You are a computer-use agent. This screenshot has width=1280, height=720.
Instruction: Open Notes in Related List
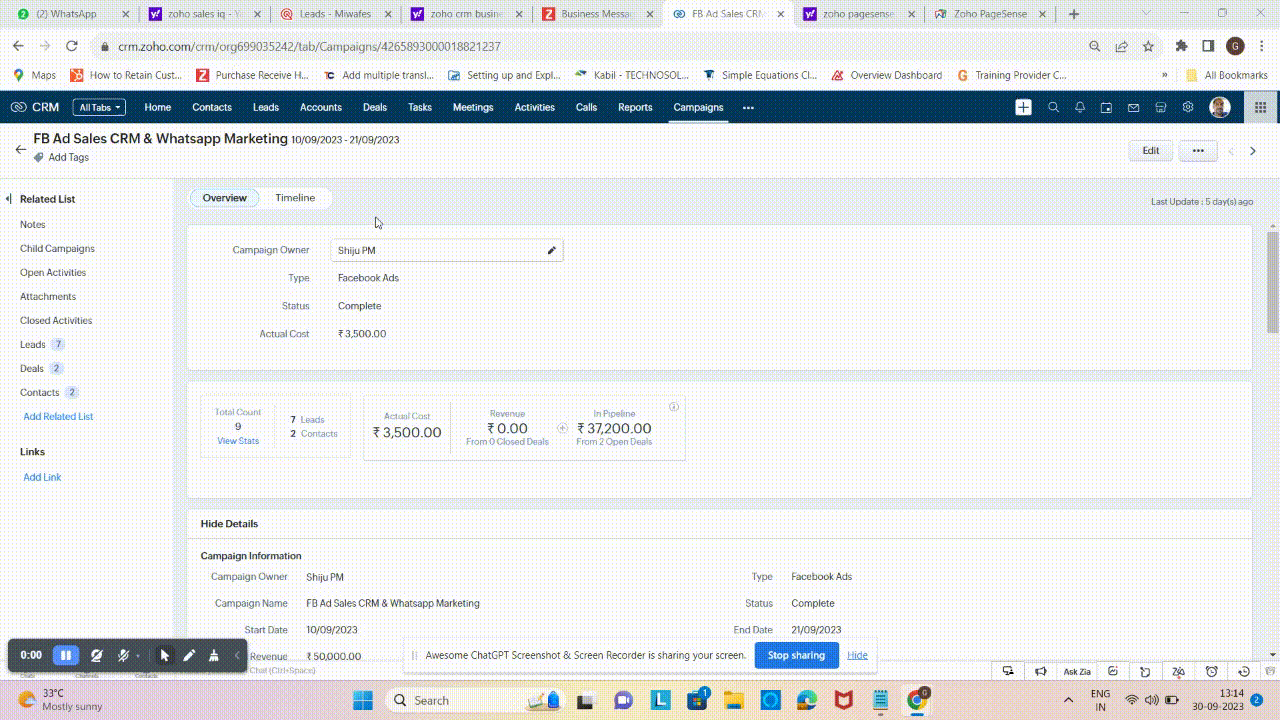[x=33, y=225]
